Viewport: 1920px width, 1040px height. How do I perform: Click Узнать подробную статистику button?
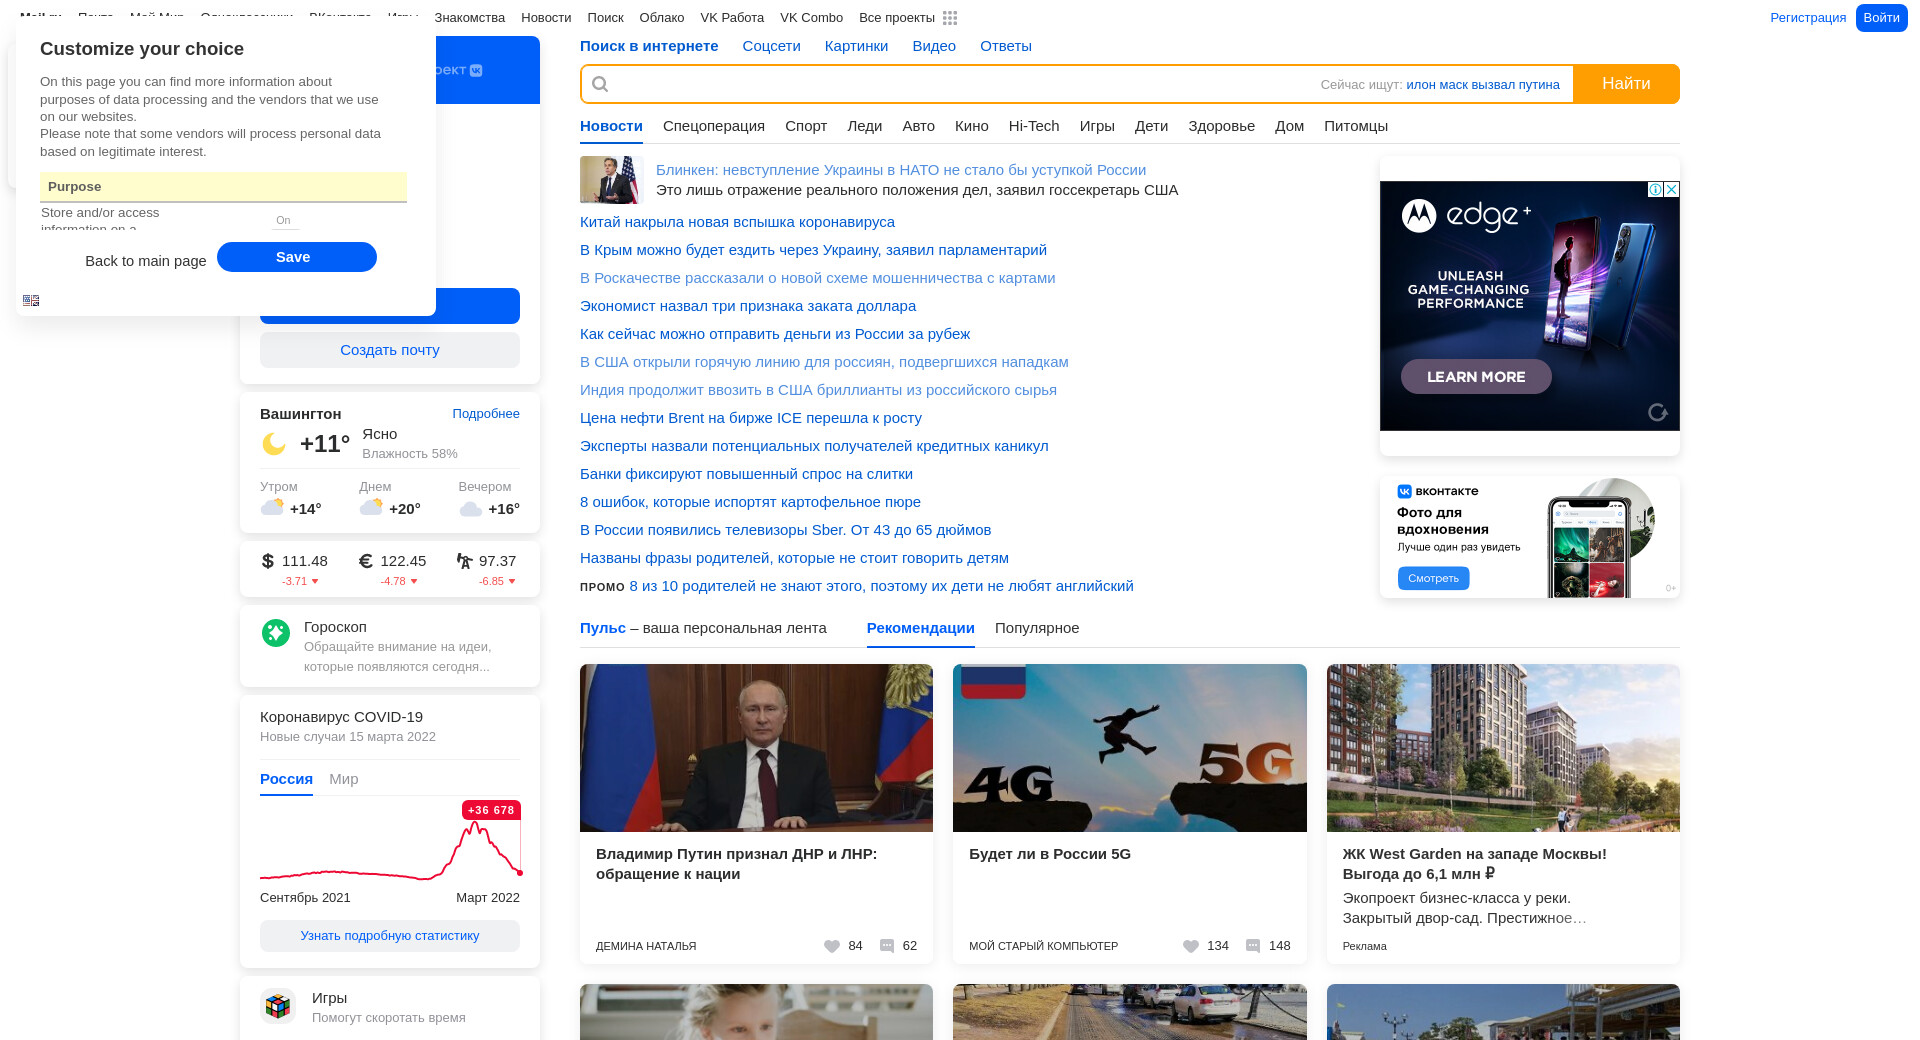coord(390,936)
